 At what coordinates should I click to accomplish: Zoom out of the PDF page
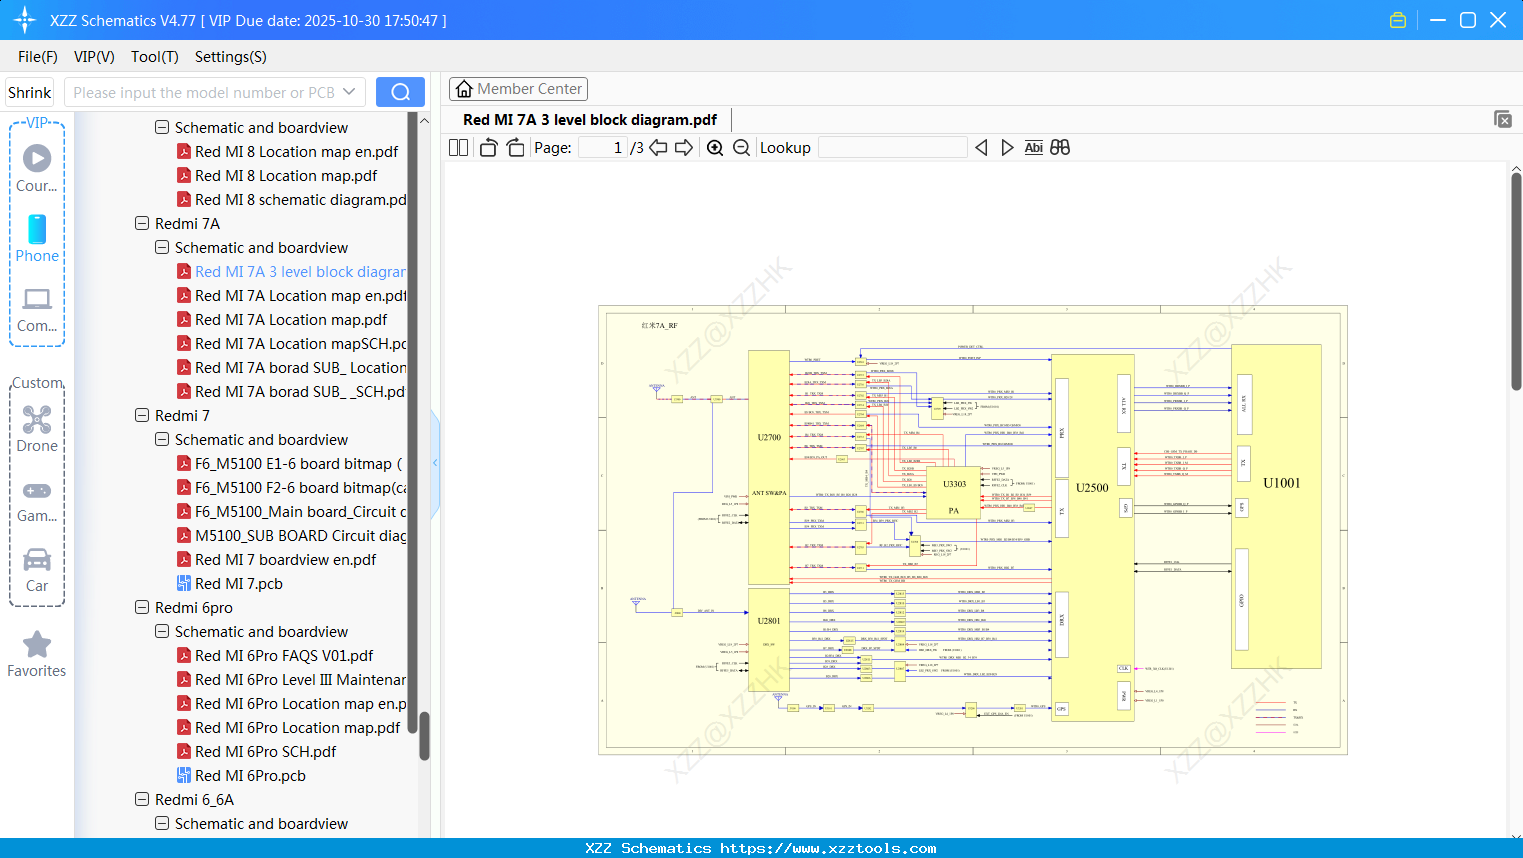point(741,147)
